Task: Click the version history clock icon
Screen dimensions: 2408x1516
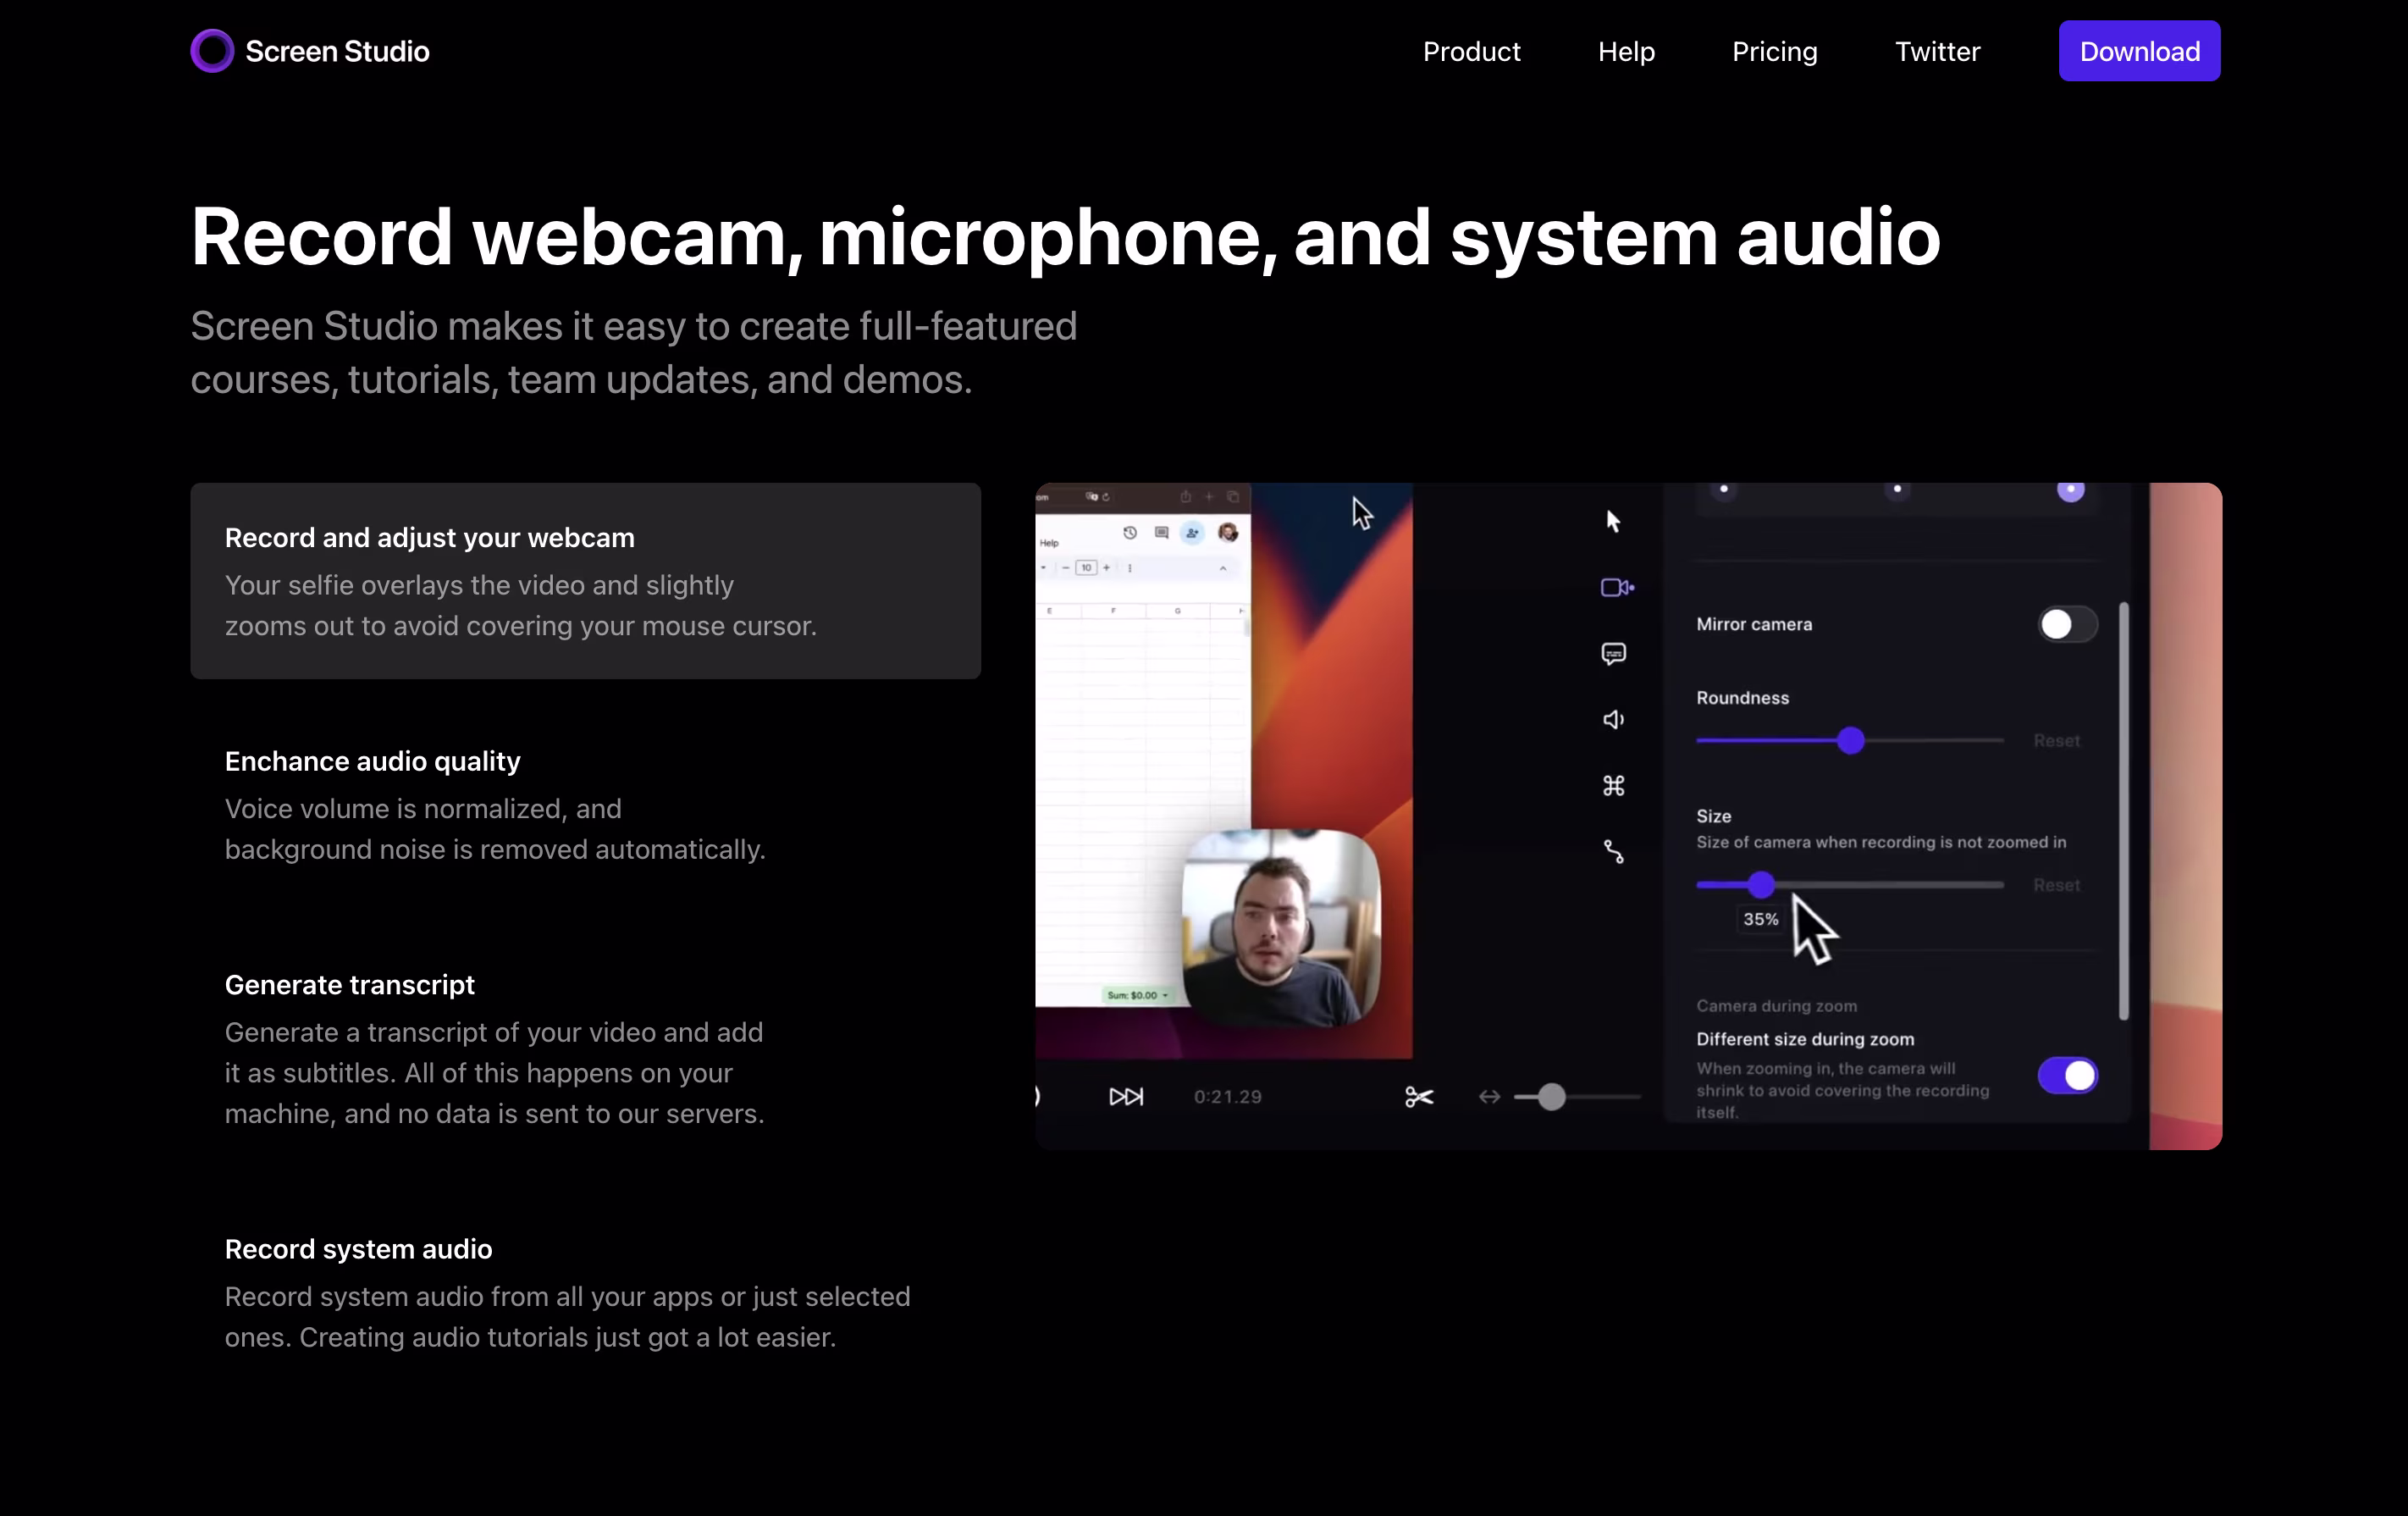Action: pyautogui.click(x=1129, y=533)
